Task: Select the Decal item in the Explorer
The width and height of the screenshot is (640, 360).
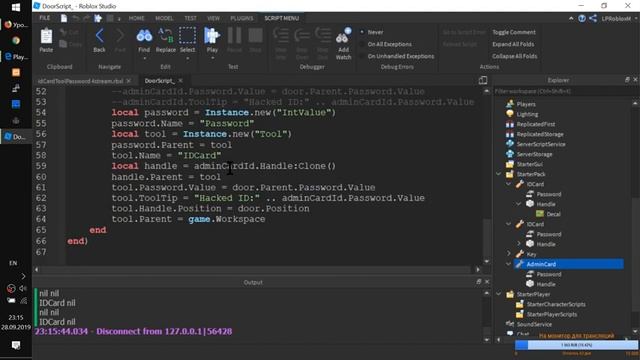Action: [x=553, y=214]
